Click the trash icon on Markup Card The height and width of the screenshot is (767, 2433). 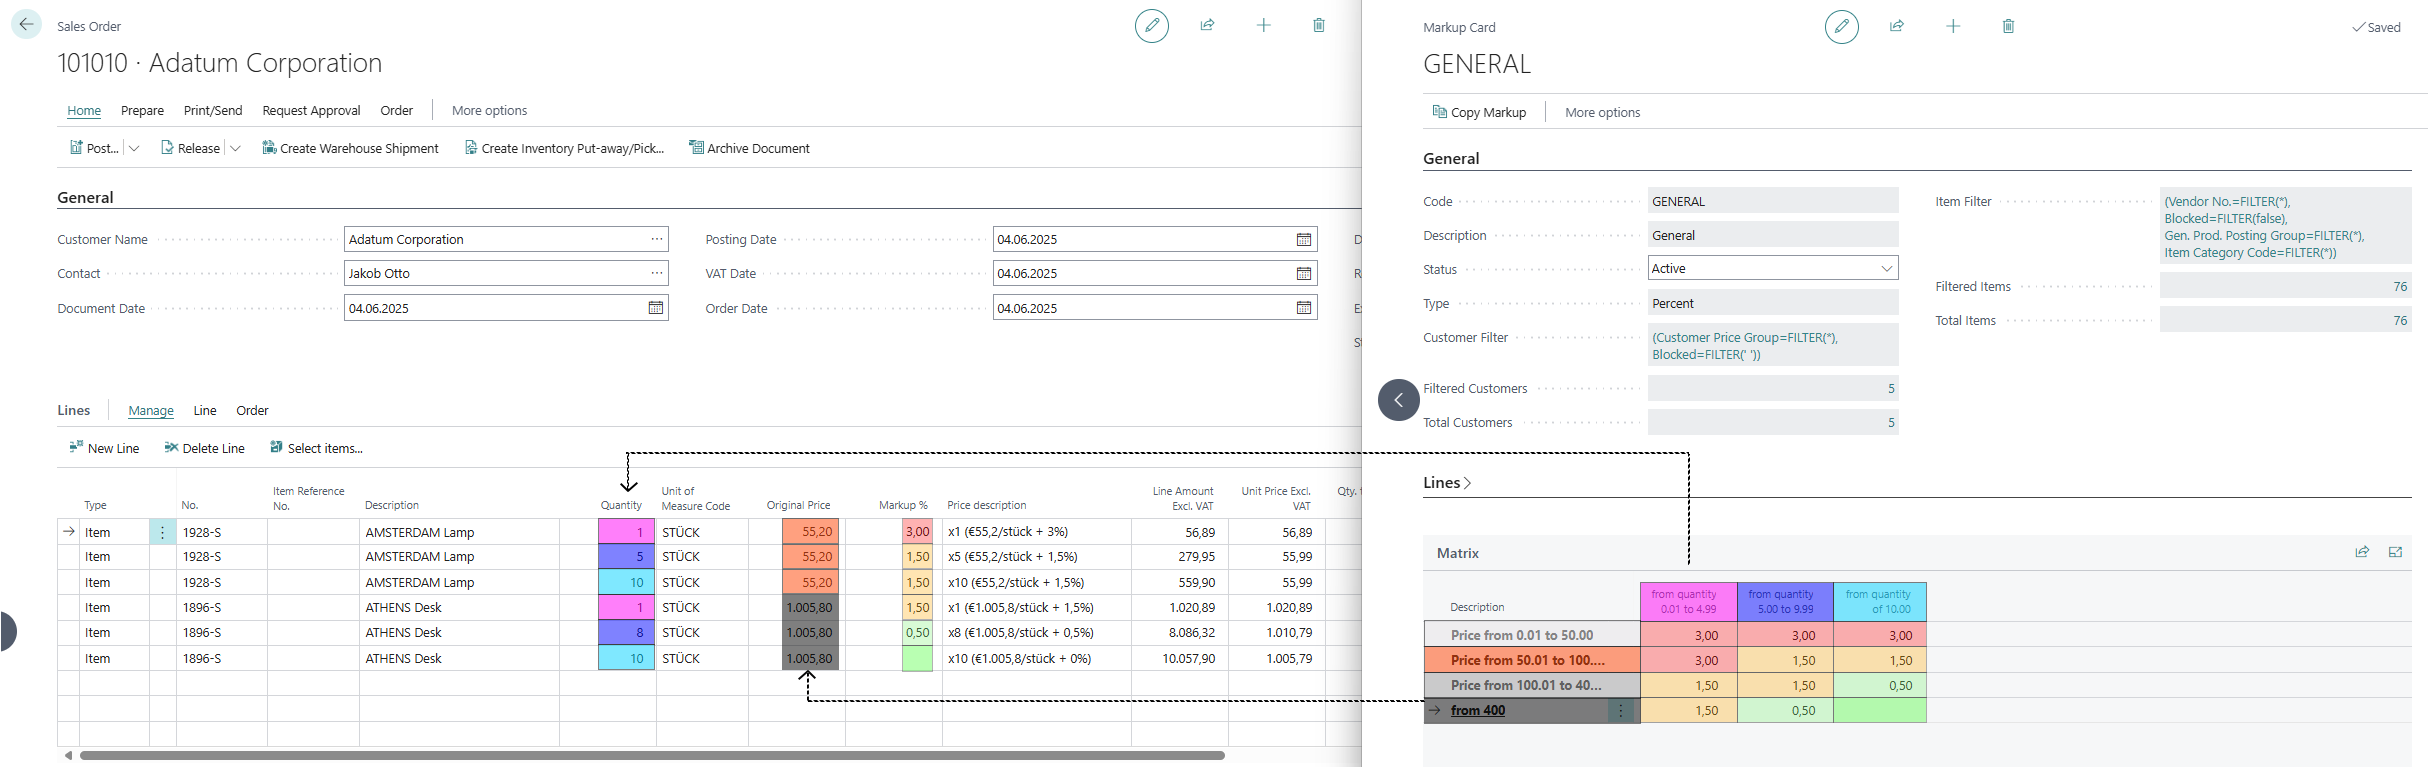click(x=2008, y=26)
